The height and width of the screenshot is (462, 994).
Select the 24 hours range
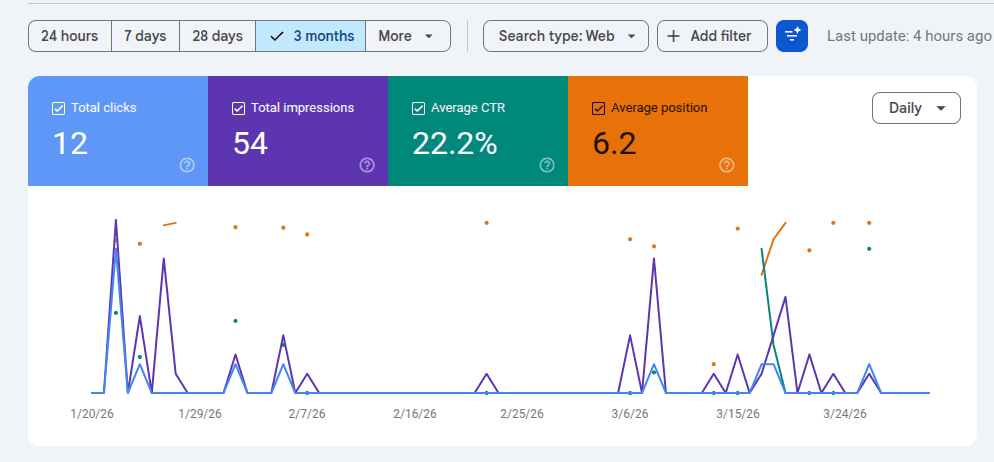70,36
